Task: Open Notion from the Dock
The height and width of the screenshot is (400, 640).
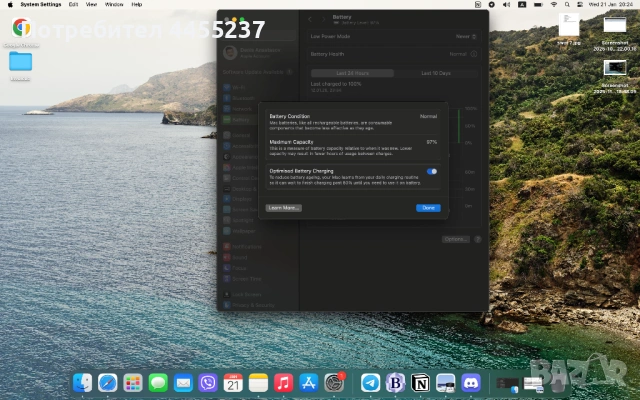Action: click(420, 383)
